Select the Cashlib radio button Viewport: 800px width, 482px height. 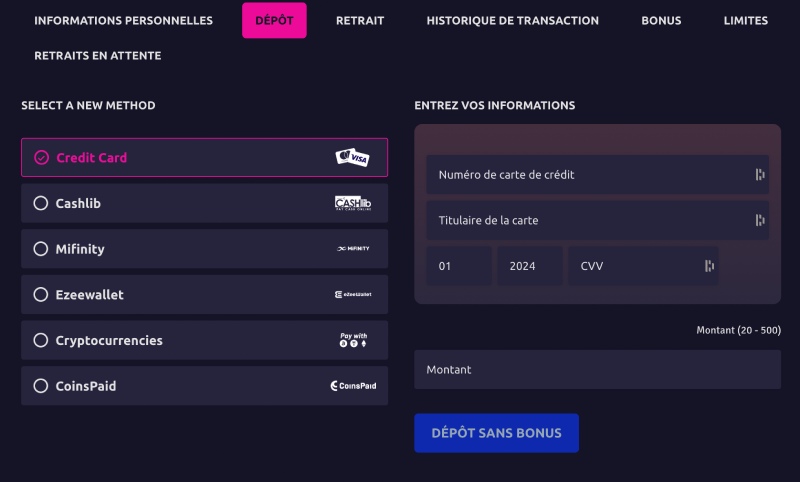coord(41,203)
